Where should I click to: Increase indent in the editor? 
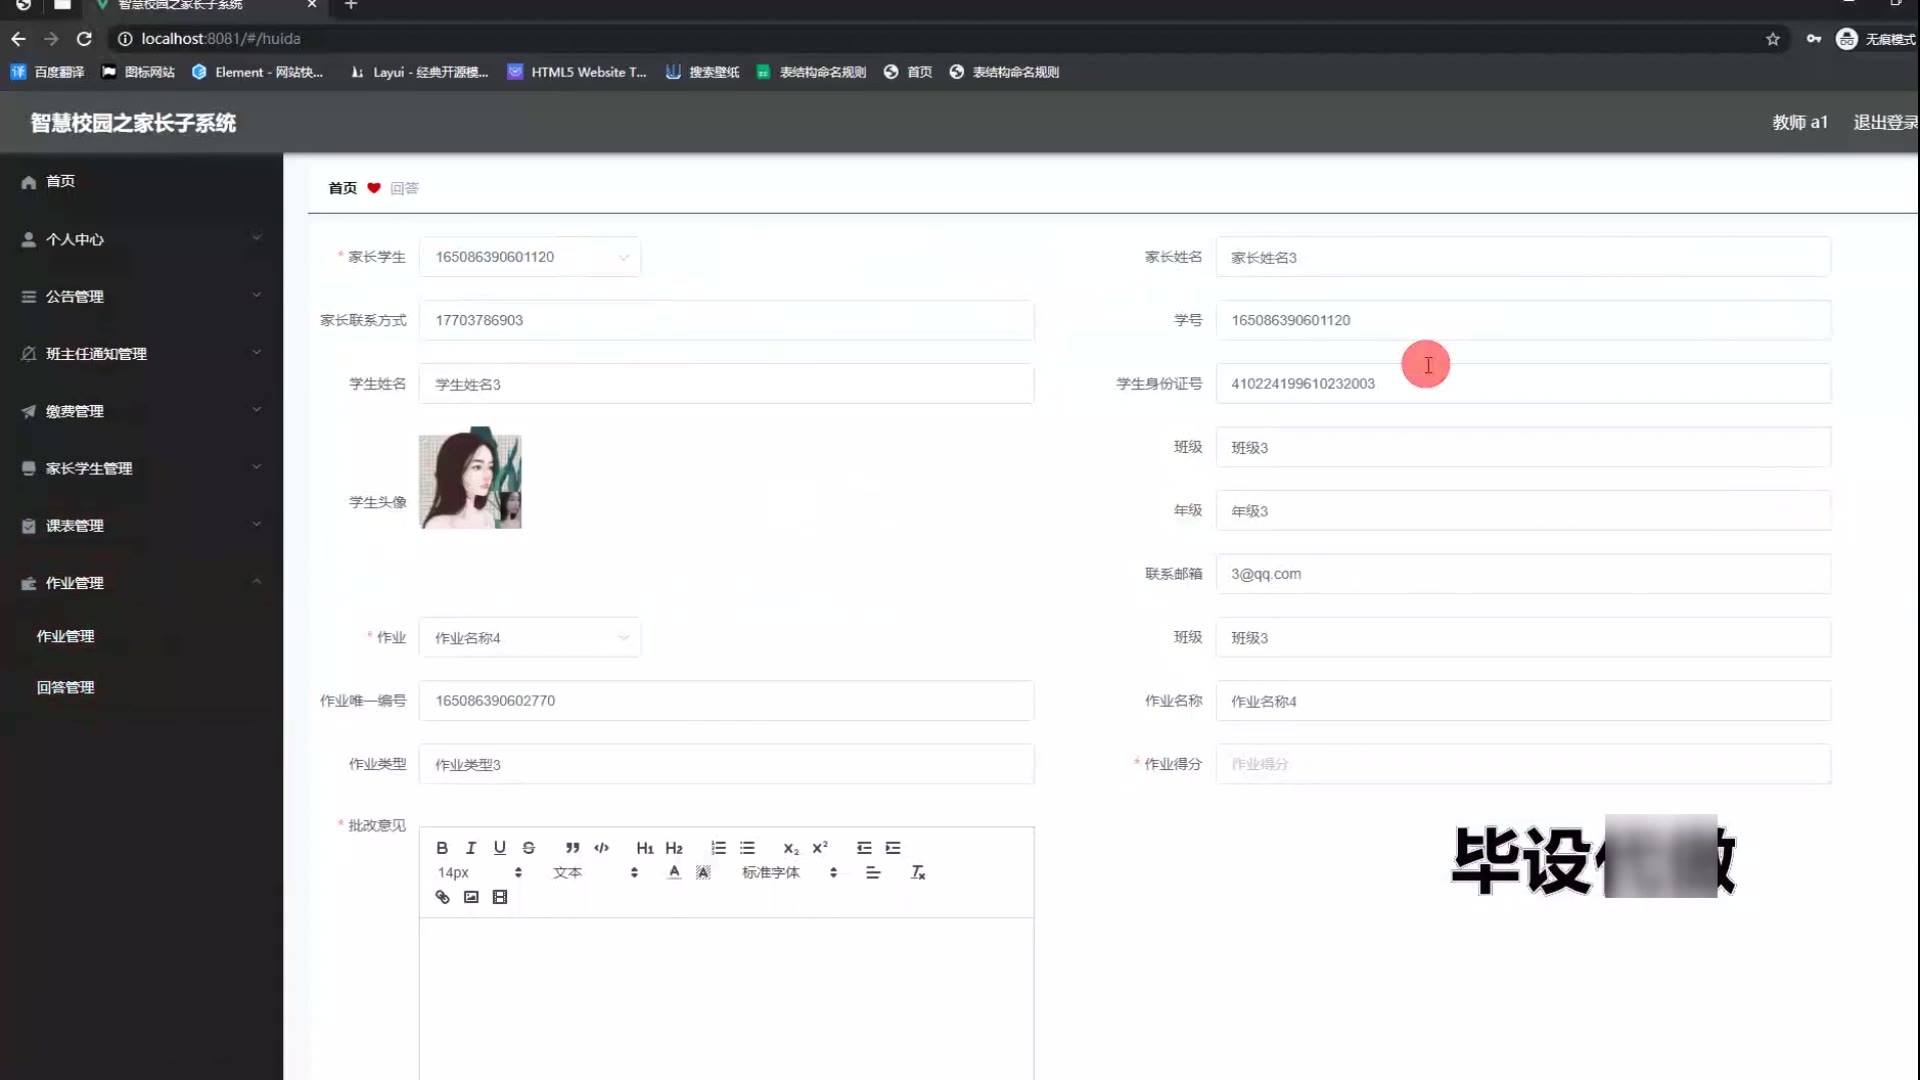[893, 848]
